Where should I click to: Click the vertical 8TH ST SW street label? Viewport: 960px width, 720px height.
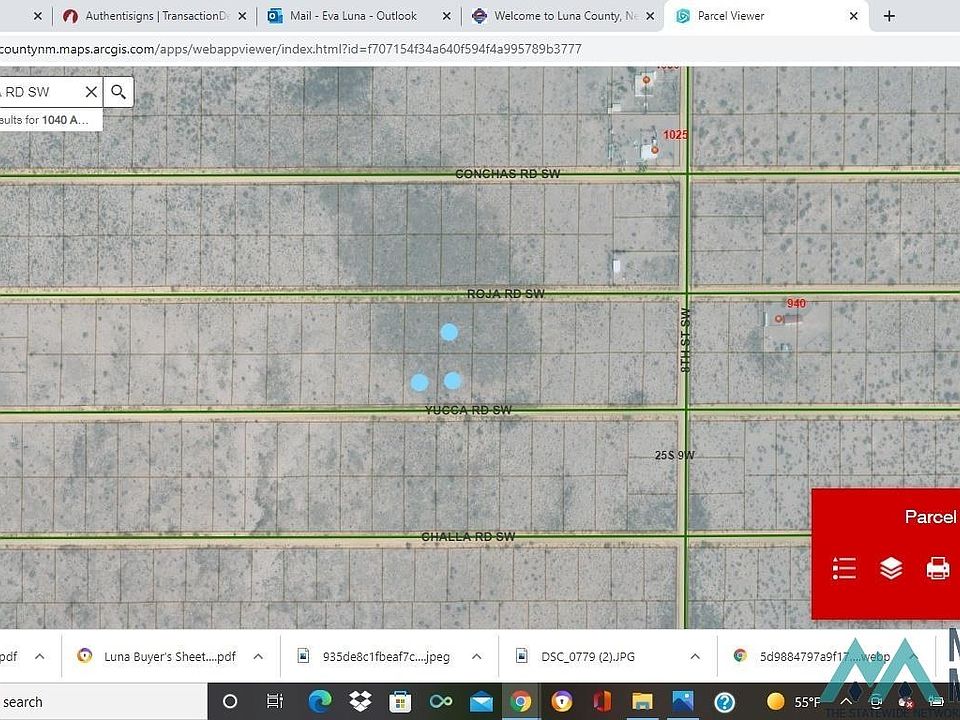coord(684,340)
